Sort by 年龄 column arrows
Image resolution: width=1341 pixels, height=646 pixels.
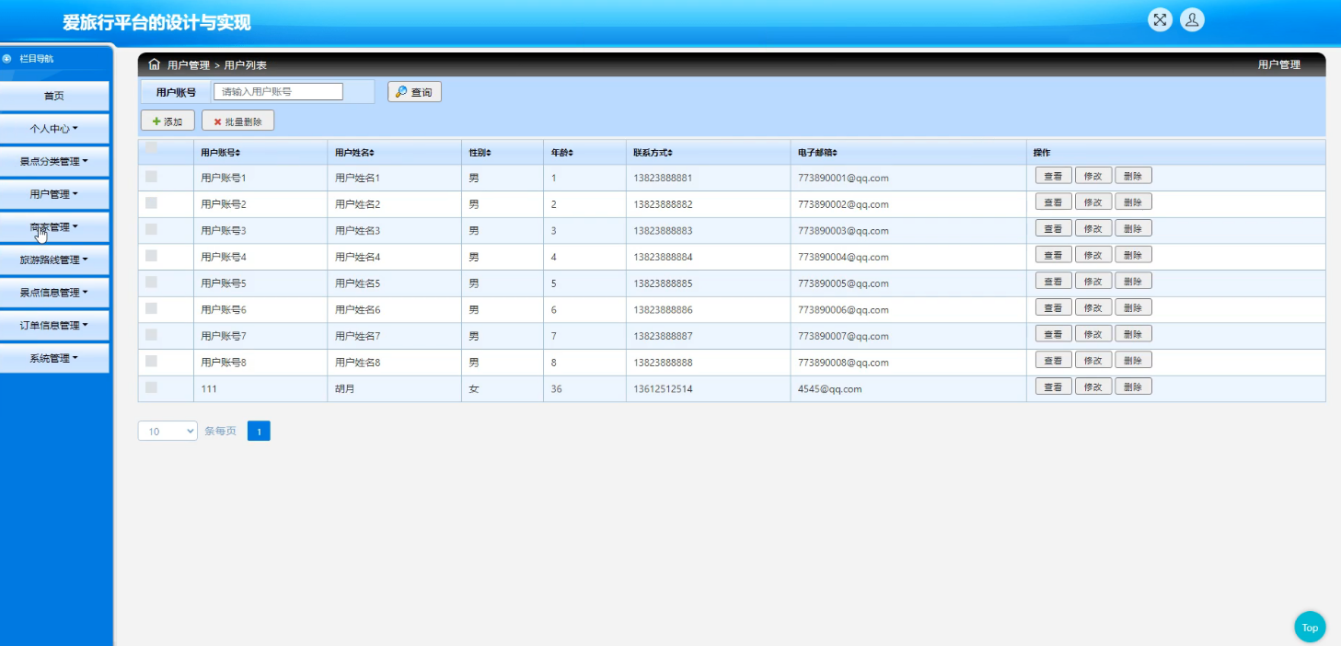coord(571,153)
